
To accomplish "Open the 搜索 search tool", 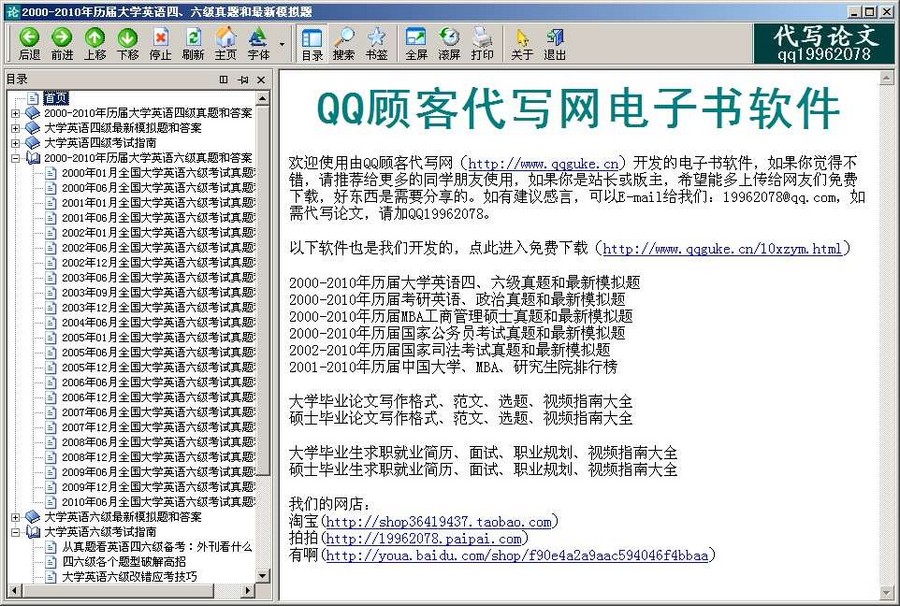I will (x=344, y=44).
